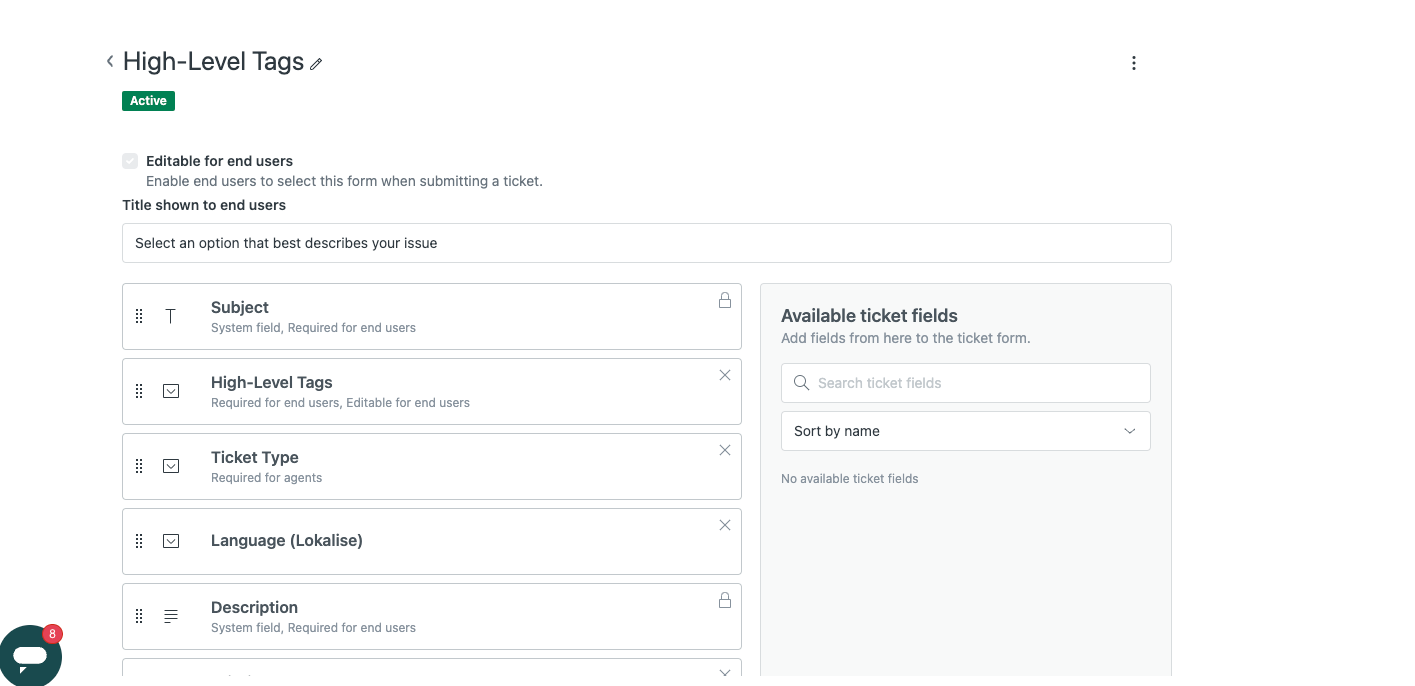Click the Title shown to end users field

tap(646, 243)
